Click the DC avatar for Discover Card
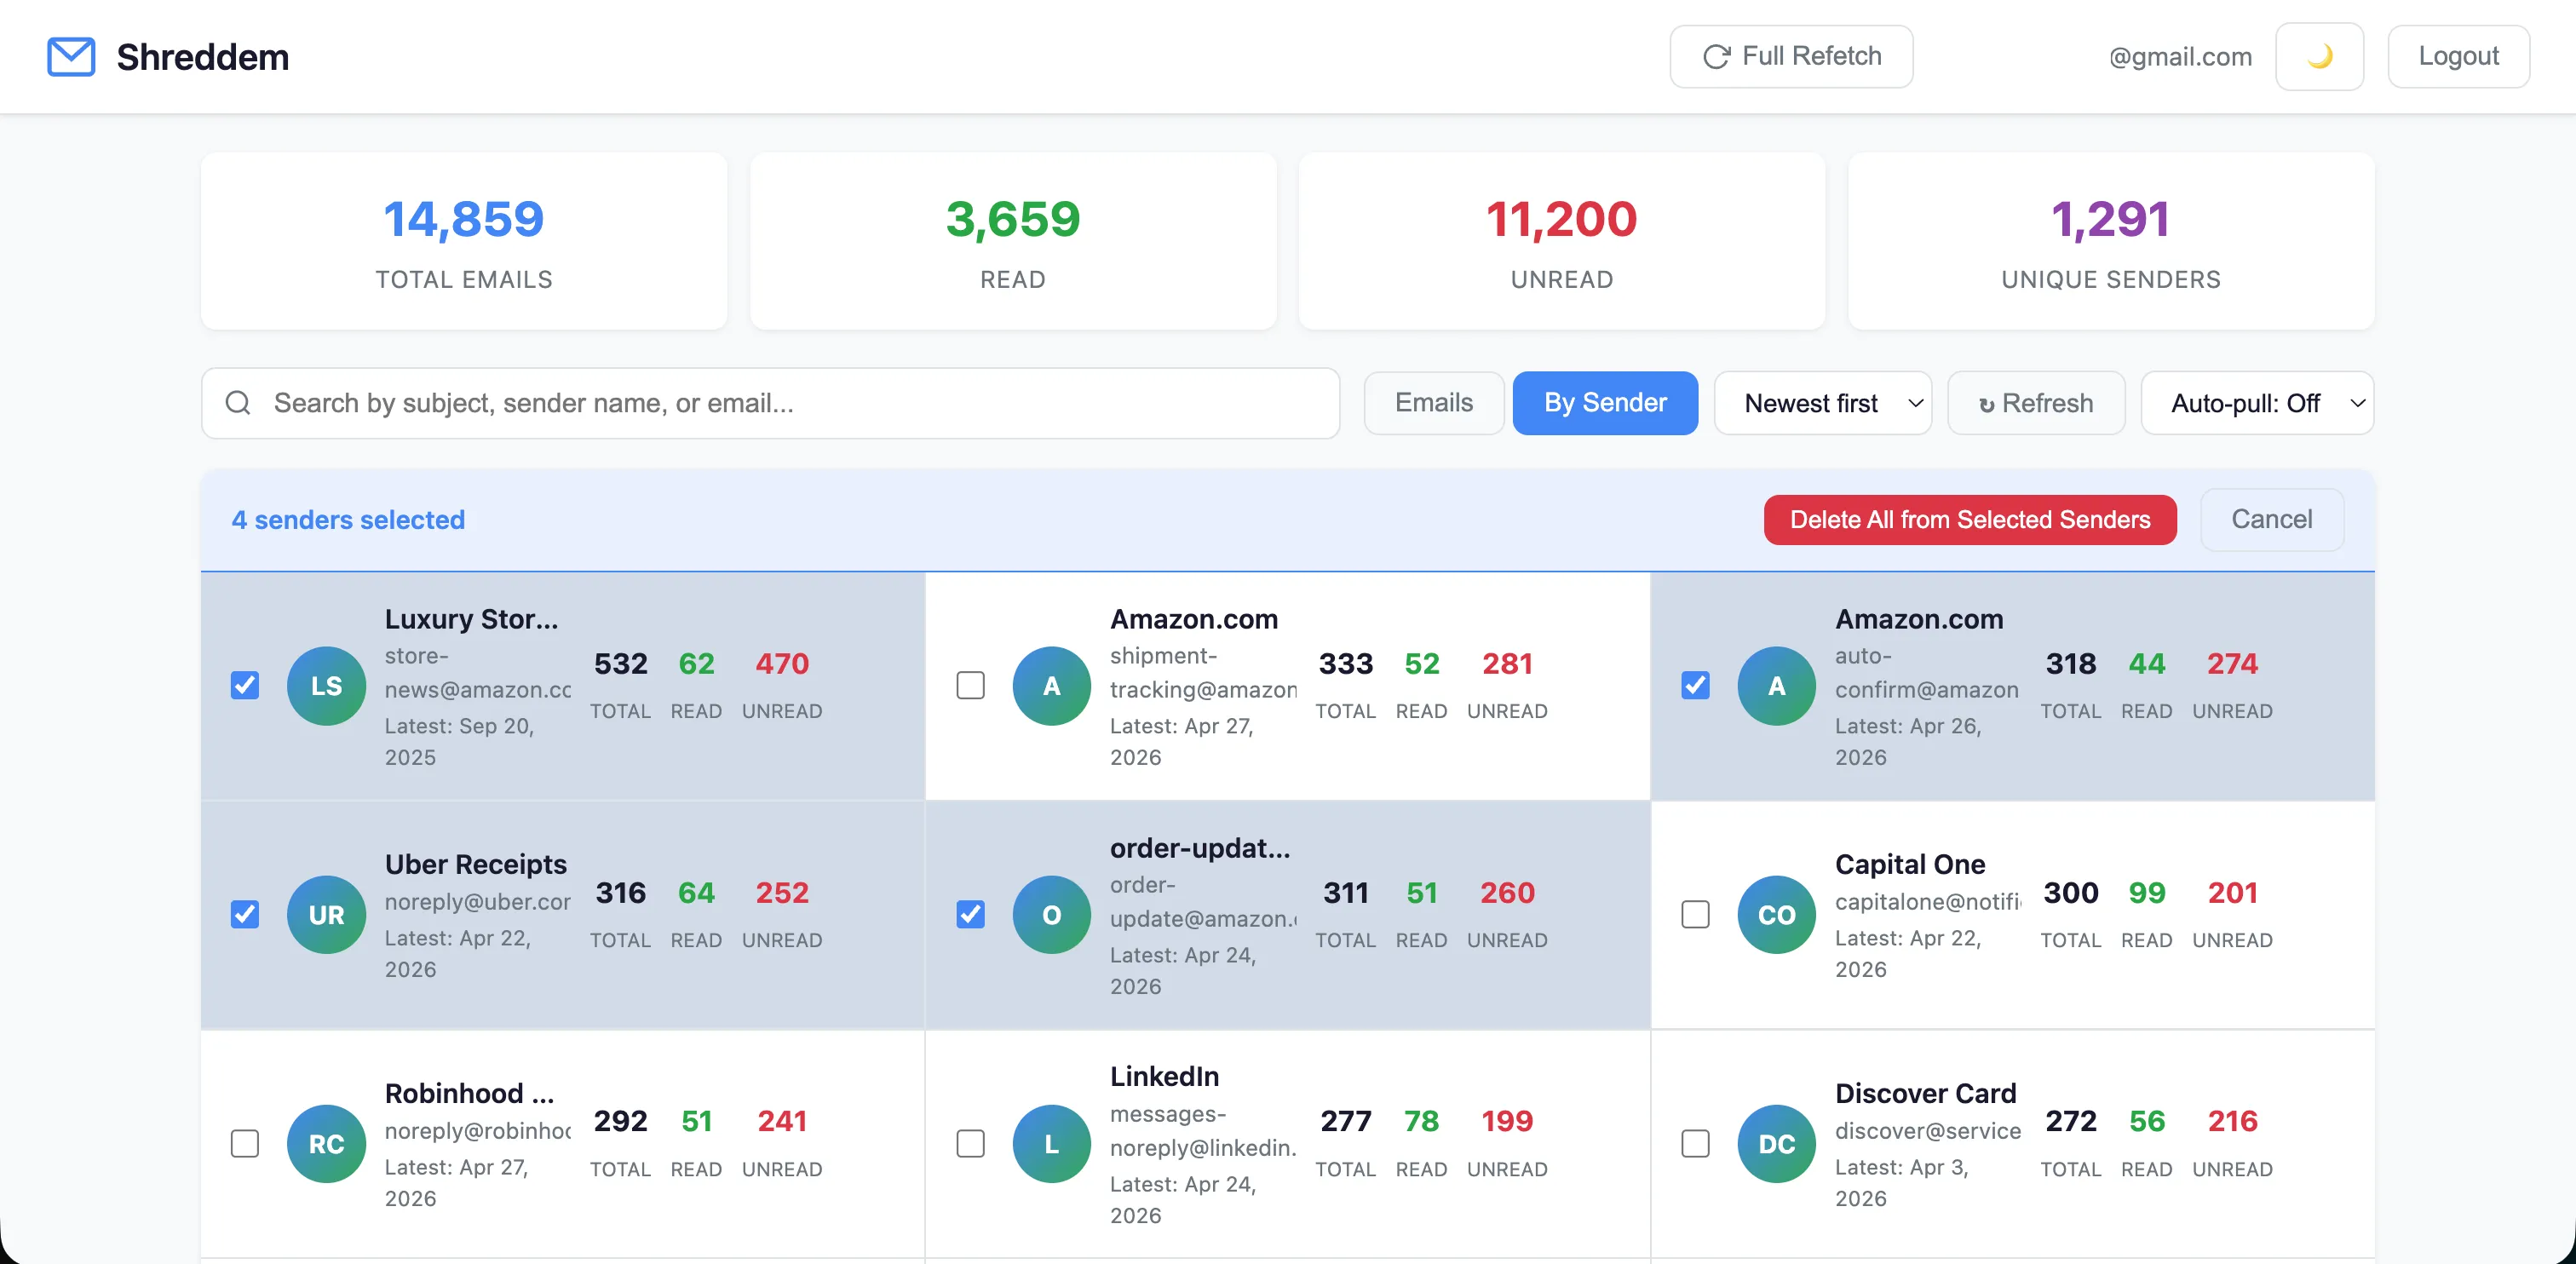This screenshot has width=2576, height=1264. pos(1776,1144)
